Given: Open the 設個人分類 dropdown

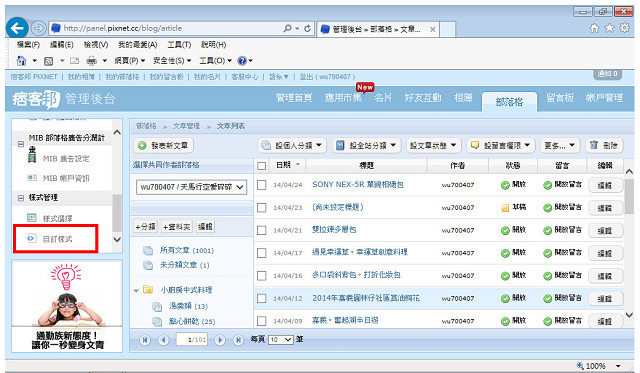Looking at the screenshot, I should click(292, 145).
